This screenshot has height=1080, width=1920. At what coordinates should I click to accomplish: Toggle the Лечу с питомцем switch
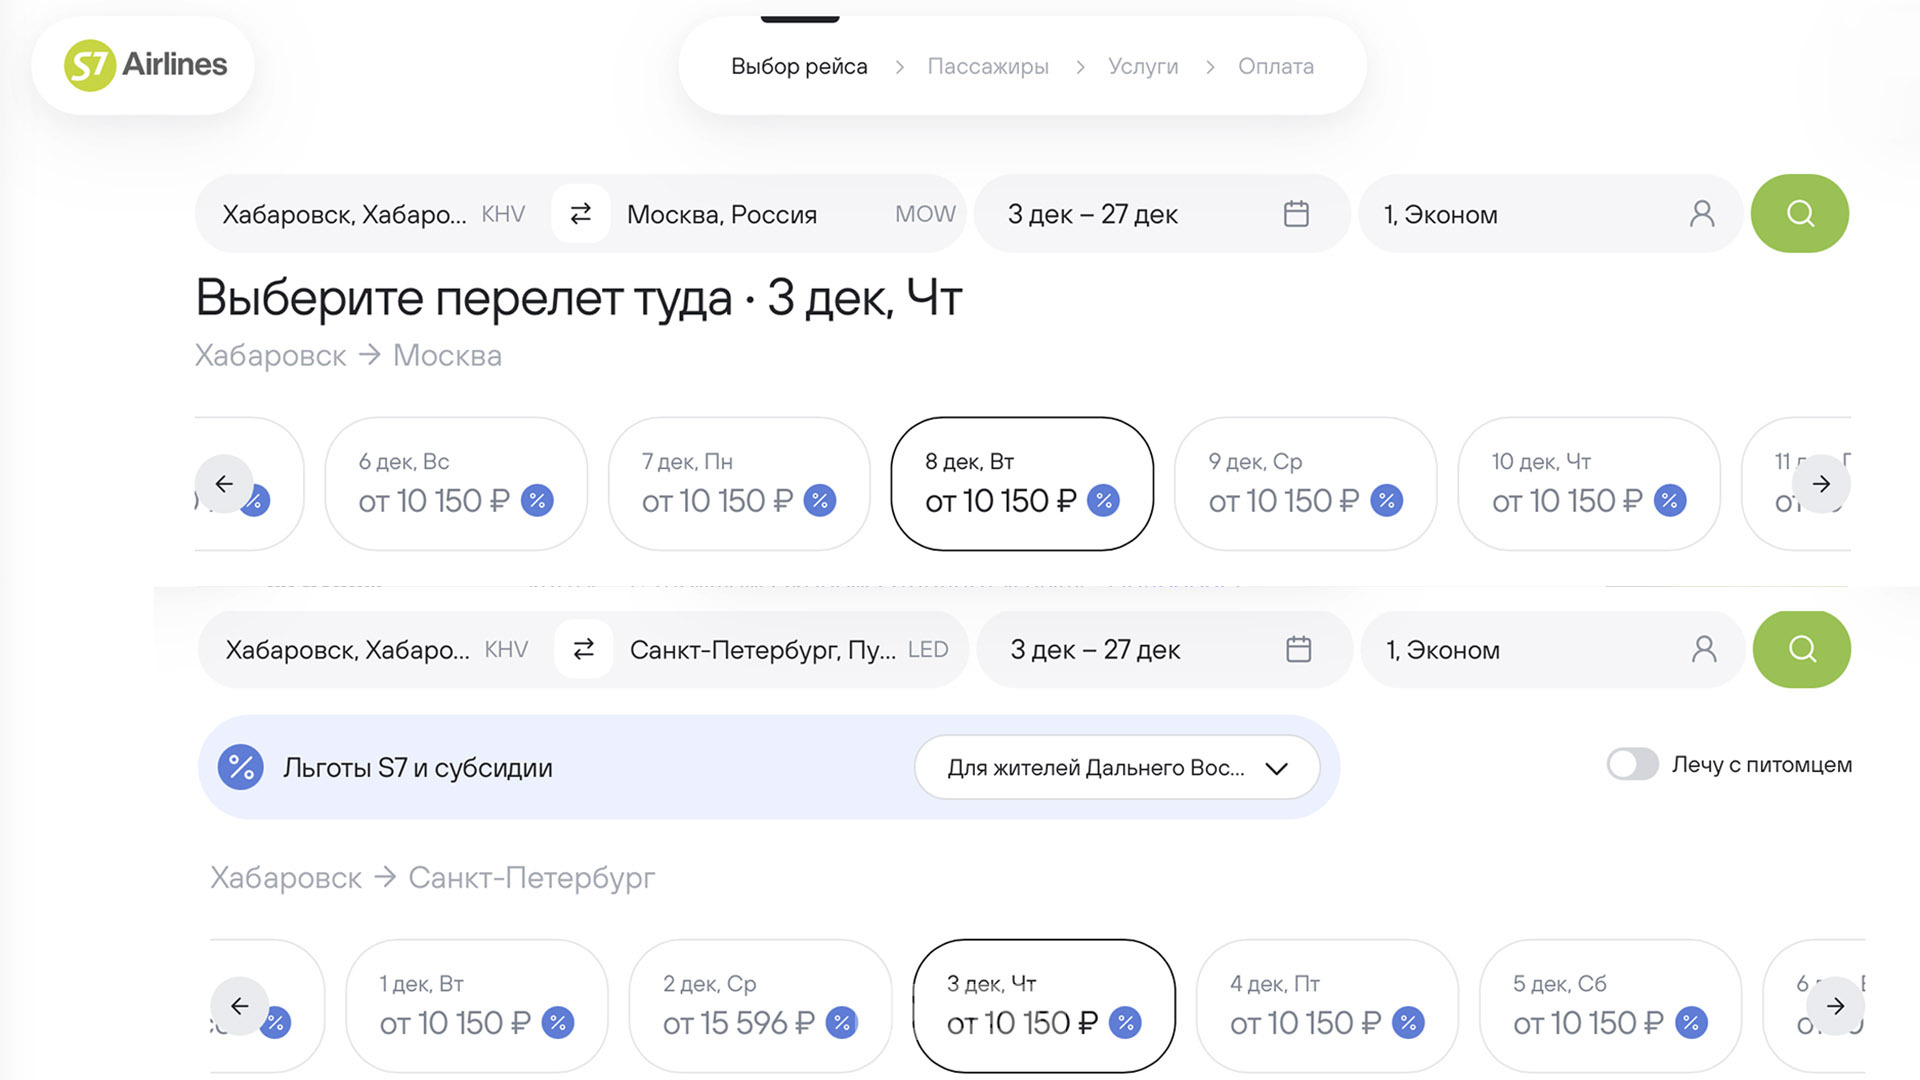pos(1632,764)
